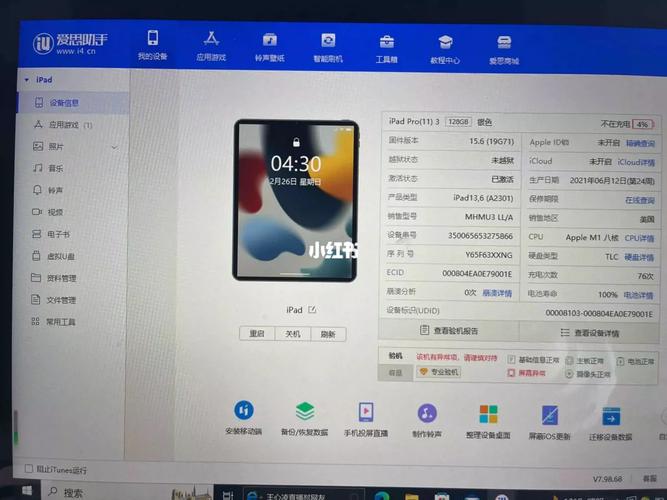
Task: Edit the iPad device name icon
Action: click(x=312, y=309)
